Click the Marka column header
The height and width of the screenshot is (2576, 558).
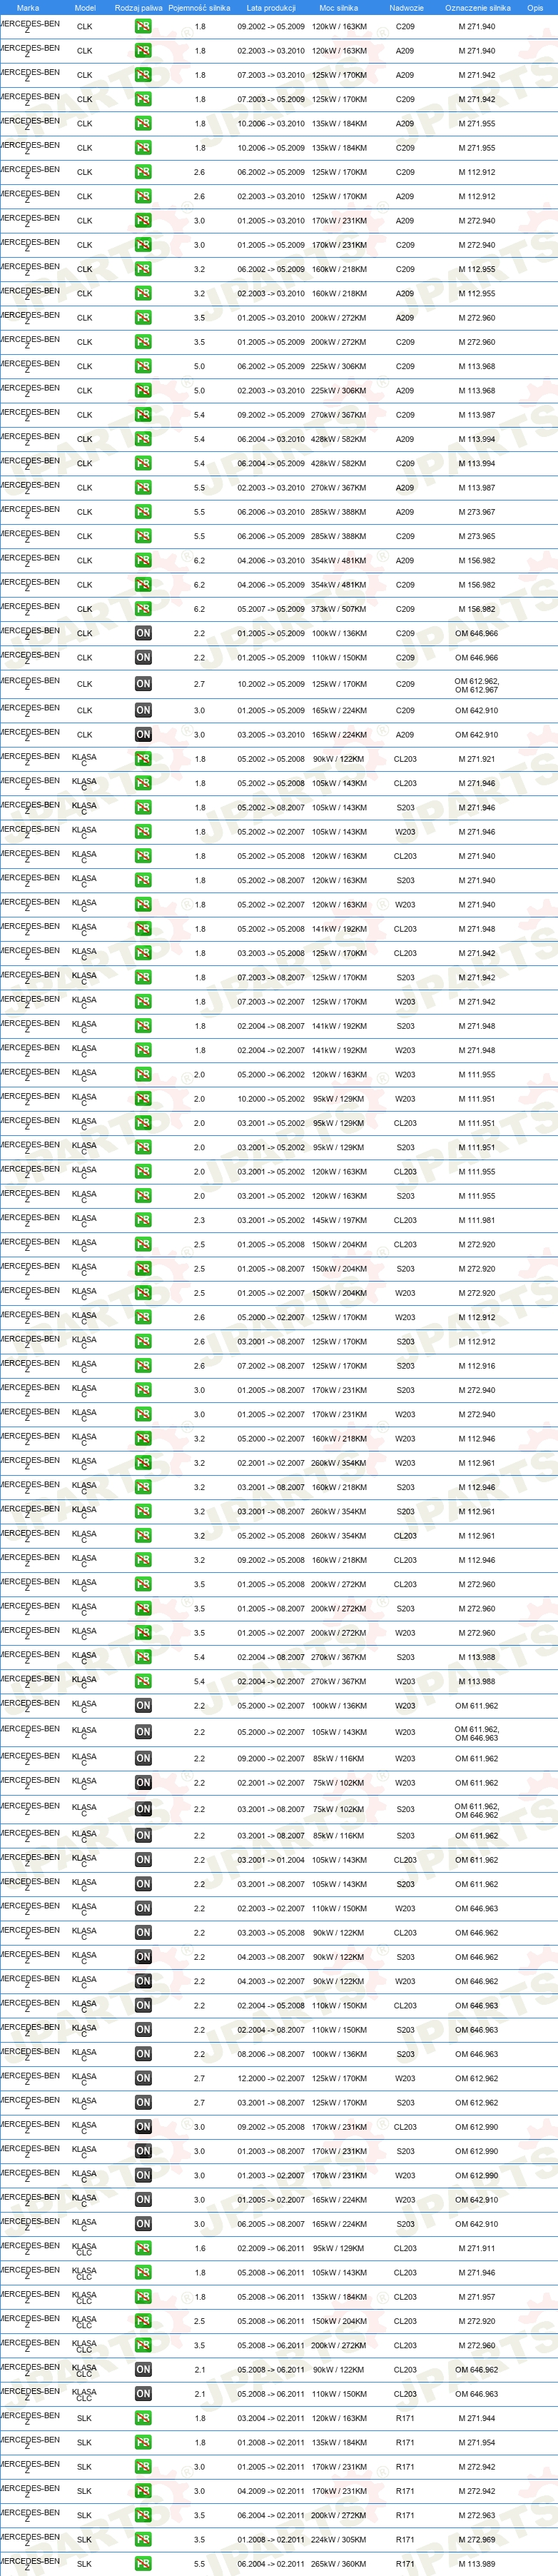coord(28,7)
